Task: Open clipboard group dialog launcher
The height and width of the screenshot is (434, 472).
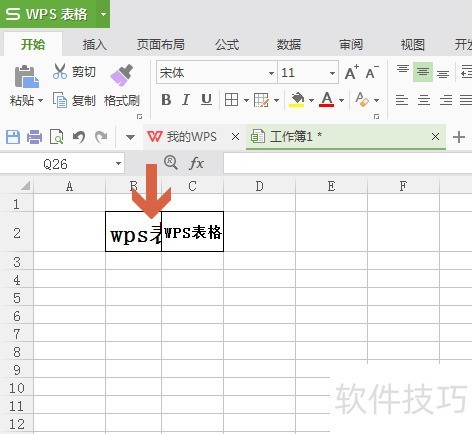Action: pos(140,116)
